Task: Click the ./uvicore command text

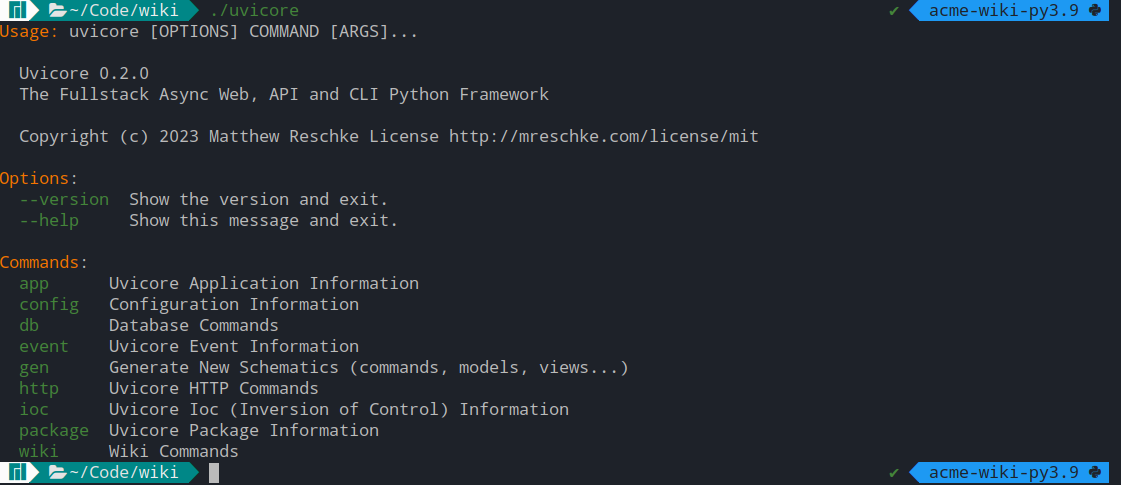Action: 255,11
